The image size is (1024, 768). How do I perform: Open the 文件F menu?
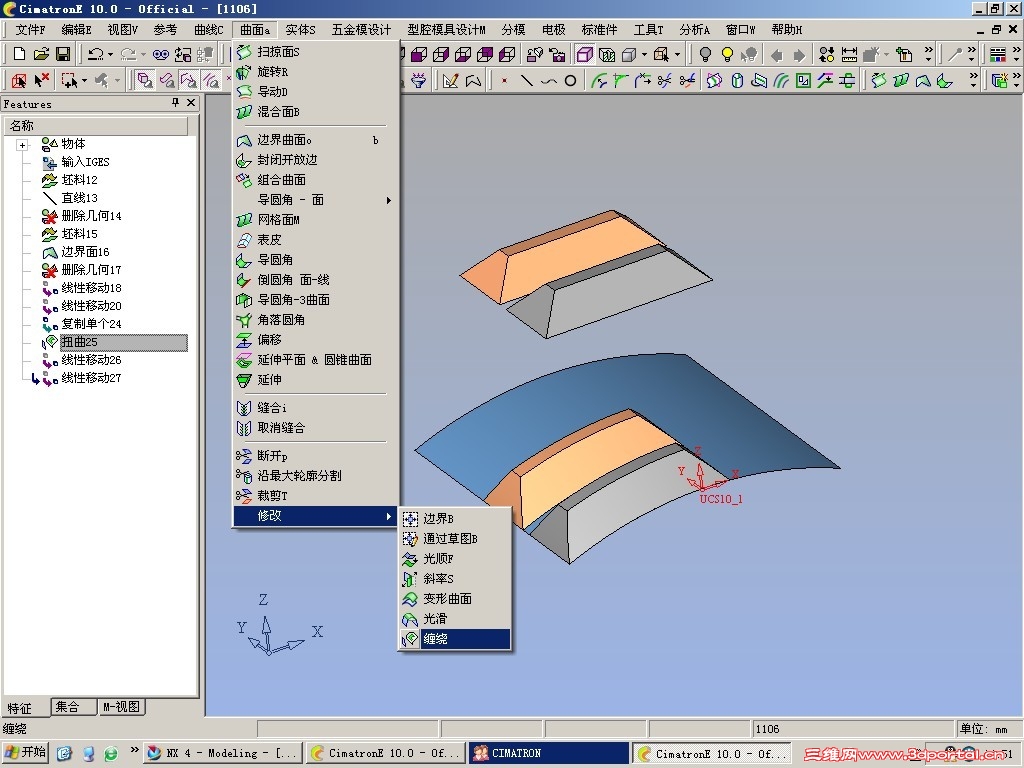(30, 29)
